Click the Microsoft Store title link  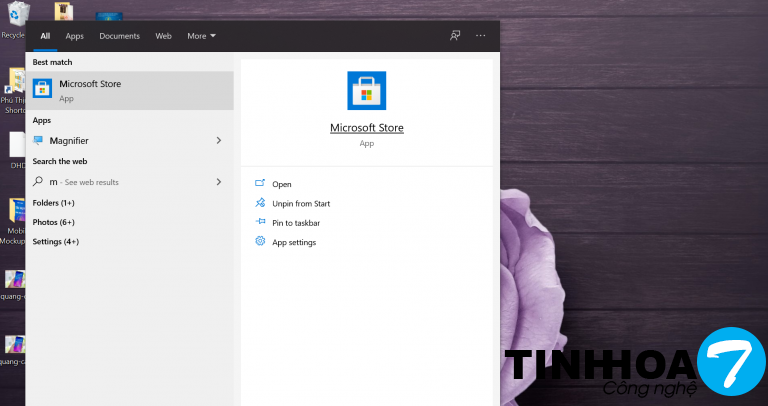pyautogui.click(x=366, y=128)
